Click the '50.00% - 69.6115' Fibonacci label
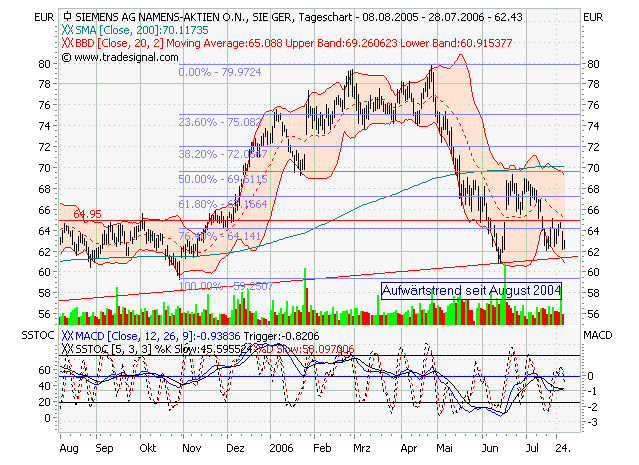Image resolution: width=639 pixels, height=465 pixels. [223, 179]
